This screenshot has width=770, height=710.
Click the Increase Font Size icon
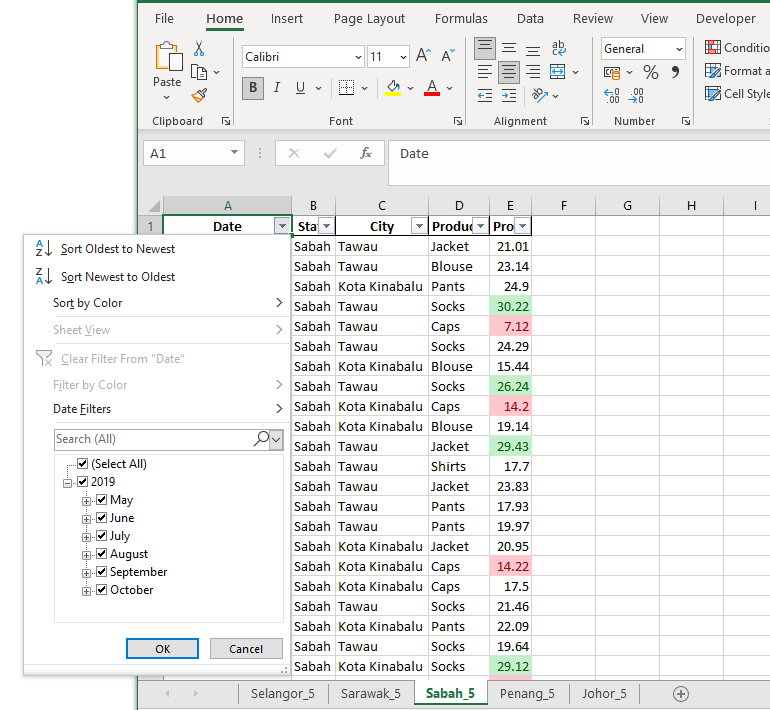click(x=424, y=57)
